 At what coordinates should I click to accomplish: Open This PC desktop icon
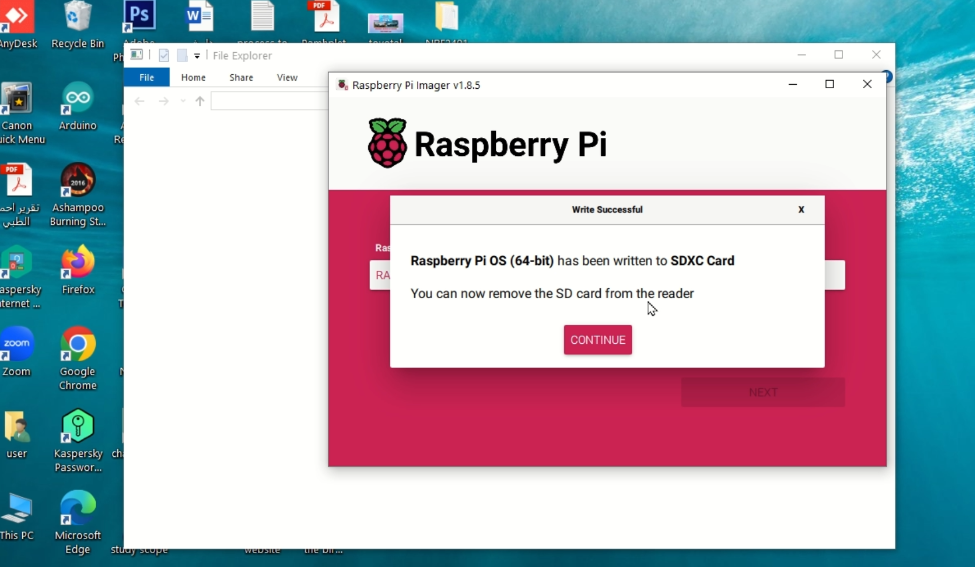(17, 517)
